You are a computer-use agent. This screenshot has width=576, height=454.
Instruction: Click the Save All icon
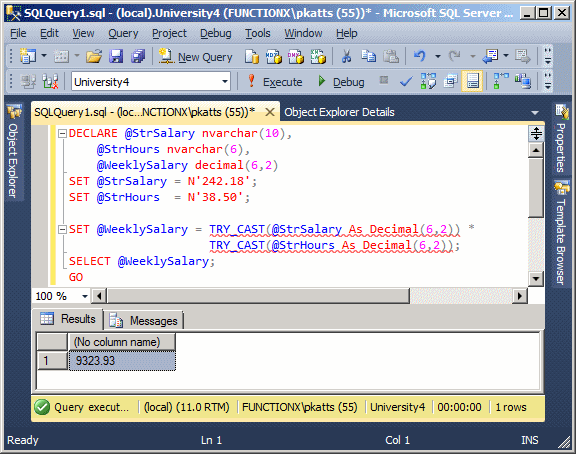pyautogui.click(x=138, y=57)
